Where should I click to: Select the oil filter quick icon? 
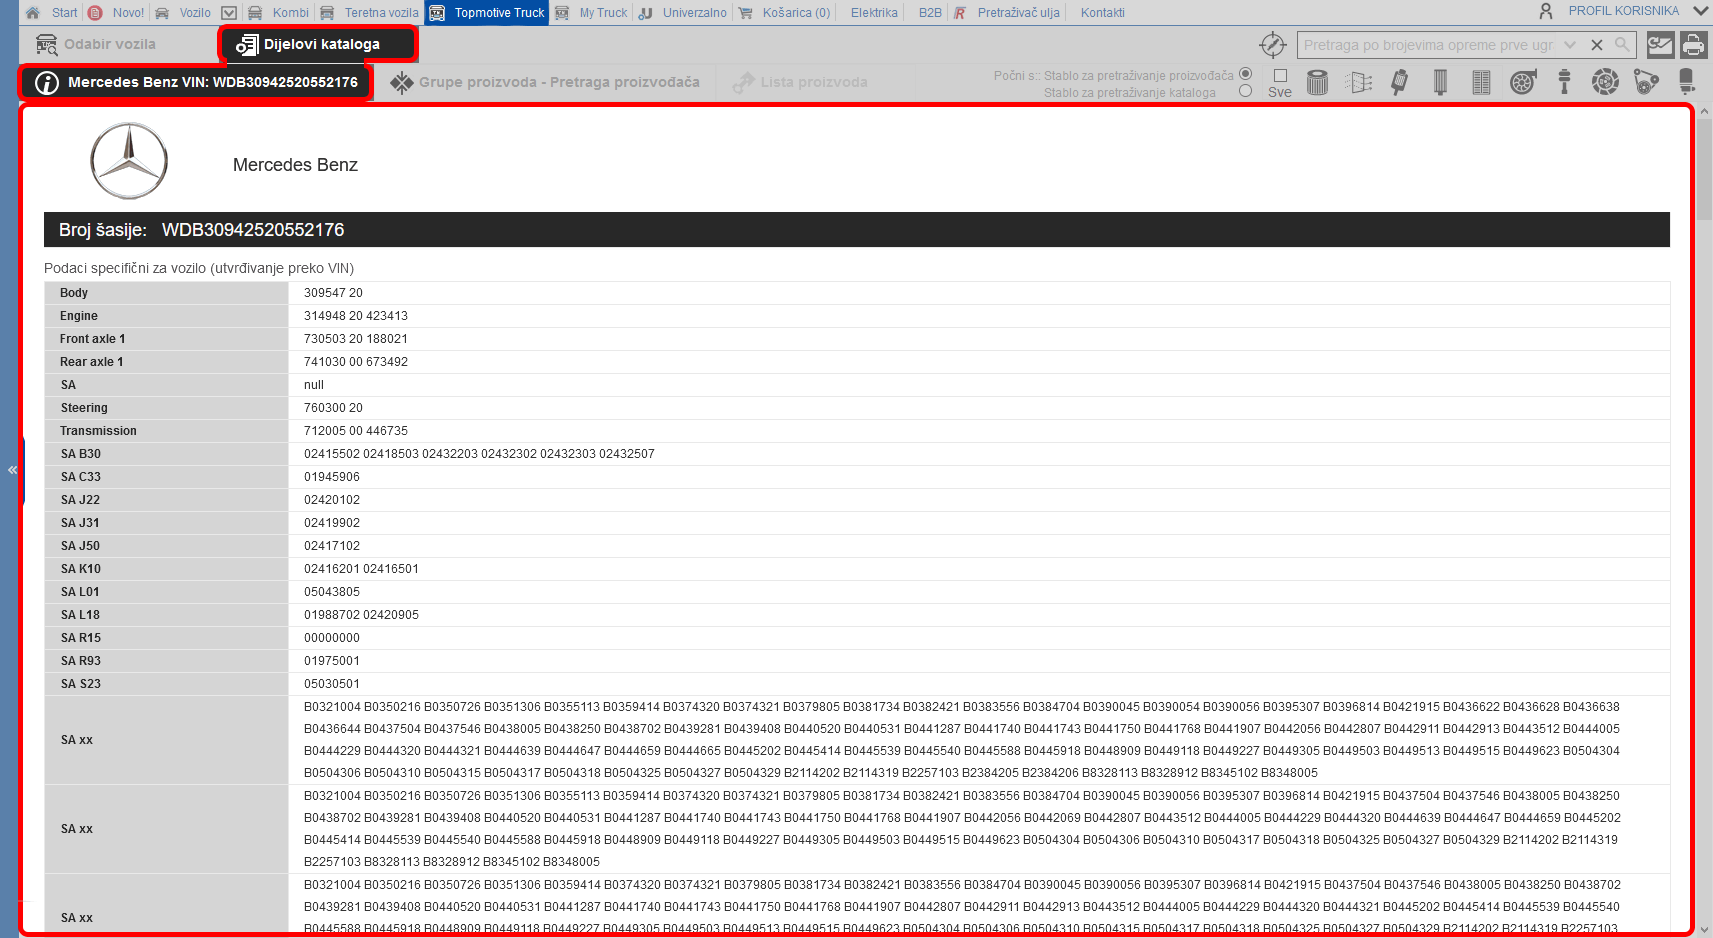(1317, 82)
